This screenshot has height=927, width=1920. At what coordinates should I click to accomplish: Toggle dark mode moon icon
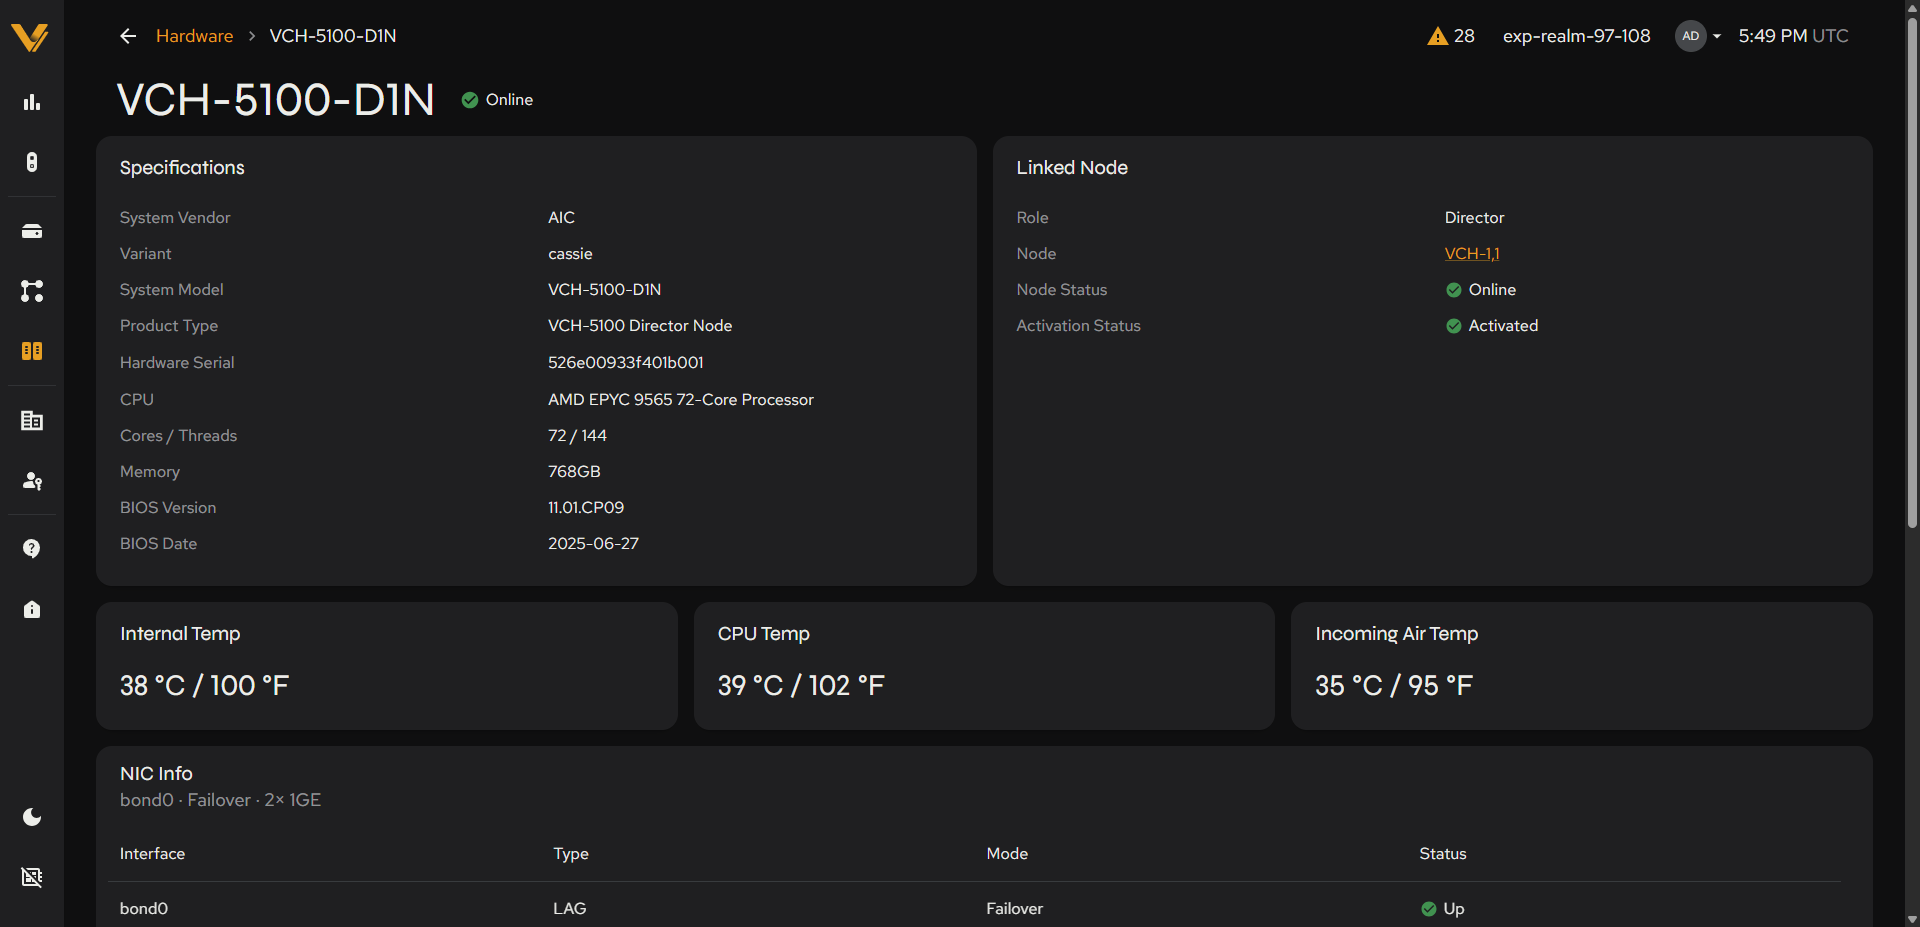32,817
